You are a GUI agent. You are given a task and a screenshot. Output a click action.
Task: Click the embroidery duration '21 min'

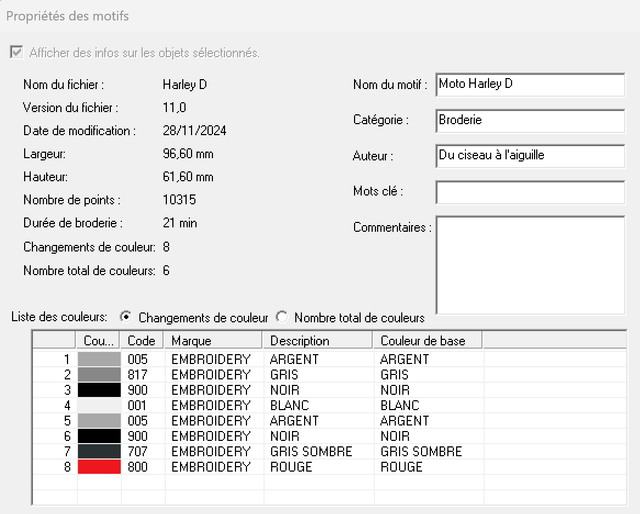[x=180, y=223]
